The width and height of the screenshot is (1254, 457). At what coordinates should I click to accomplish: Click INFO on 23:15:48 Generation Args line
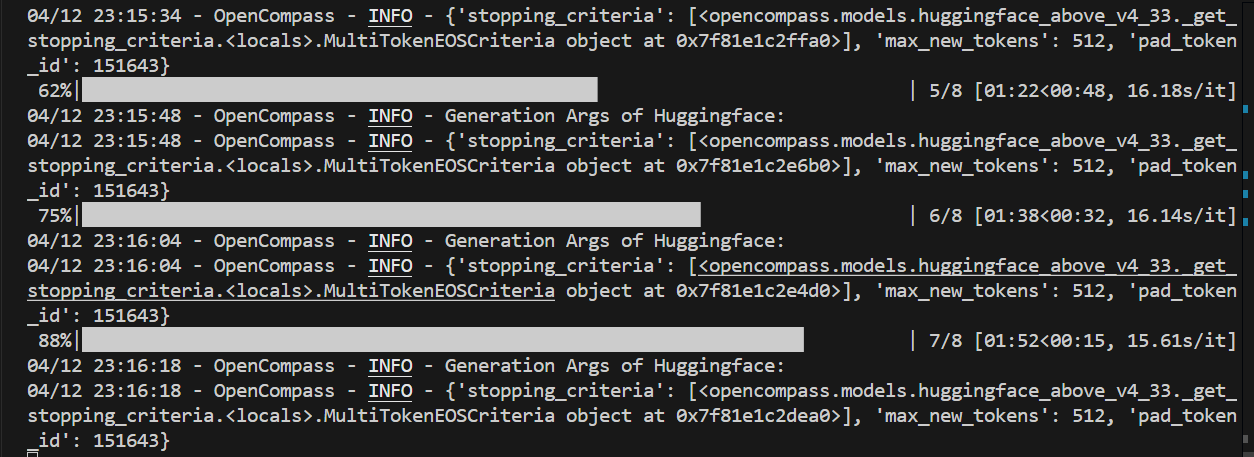tap(390, 115)
